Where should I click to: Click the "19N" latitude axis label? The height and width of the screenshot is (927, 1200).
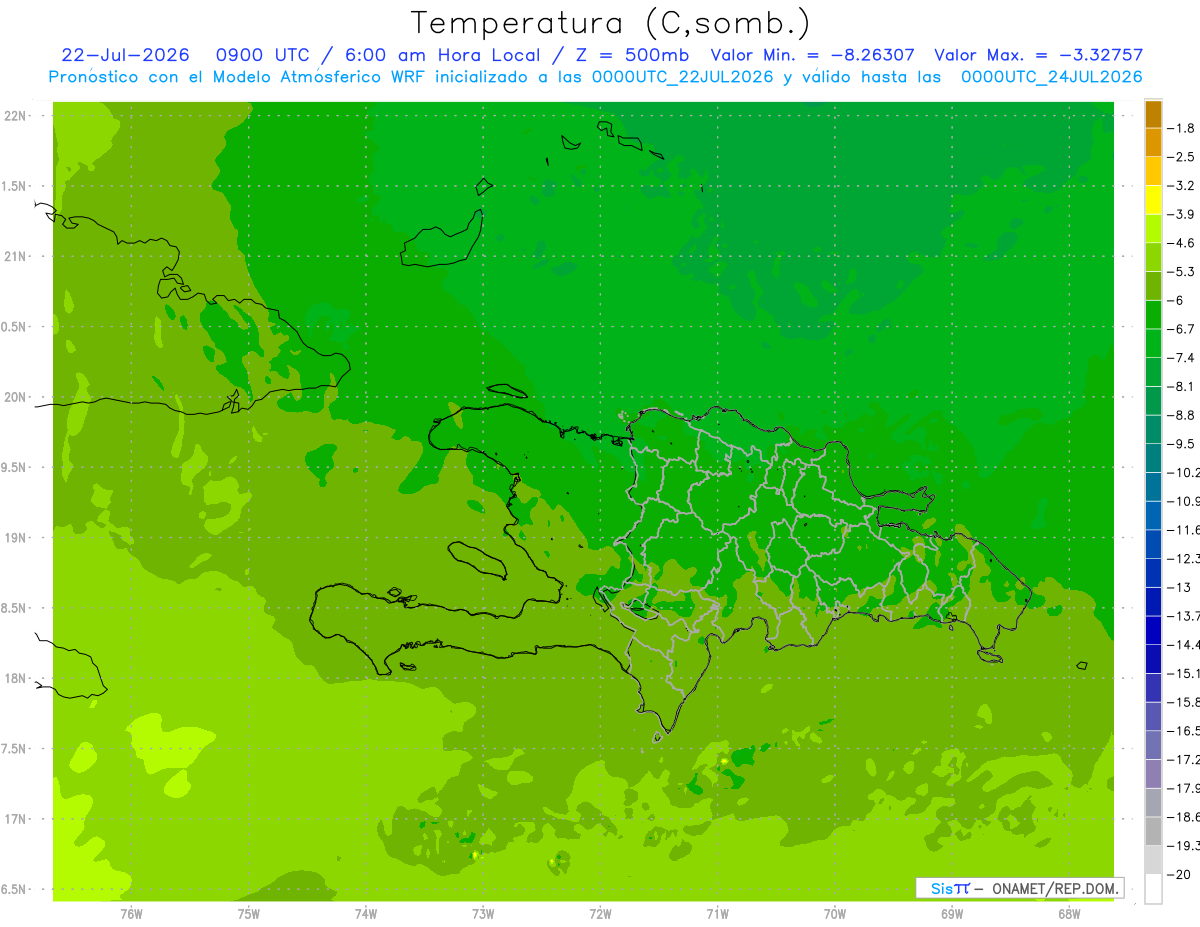15,538
